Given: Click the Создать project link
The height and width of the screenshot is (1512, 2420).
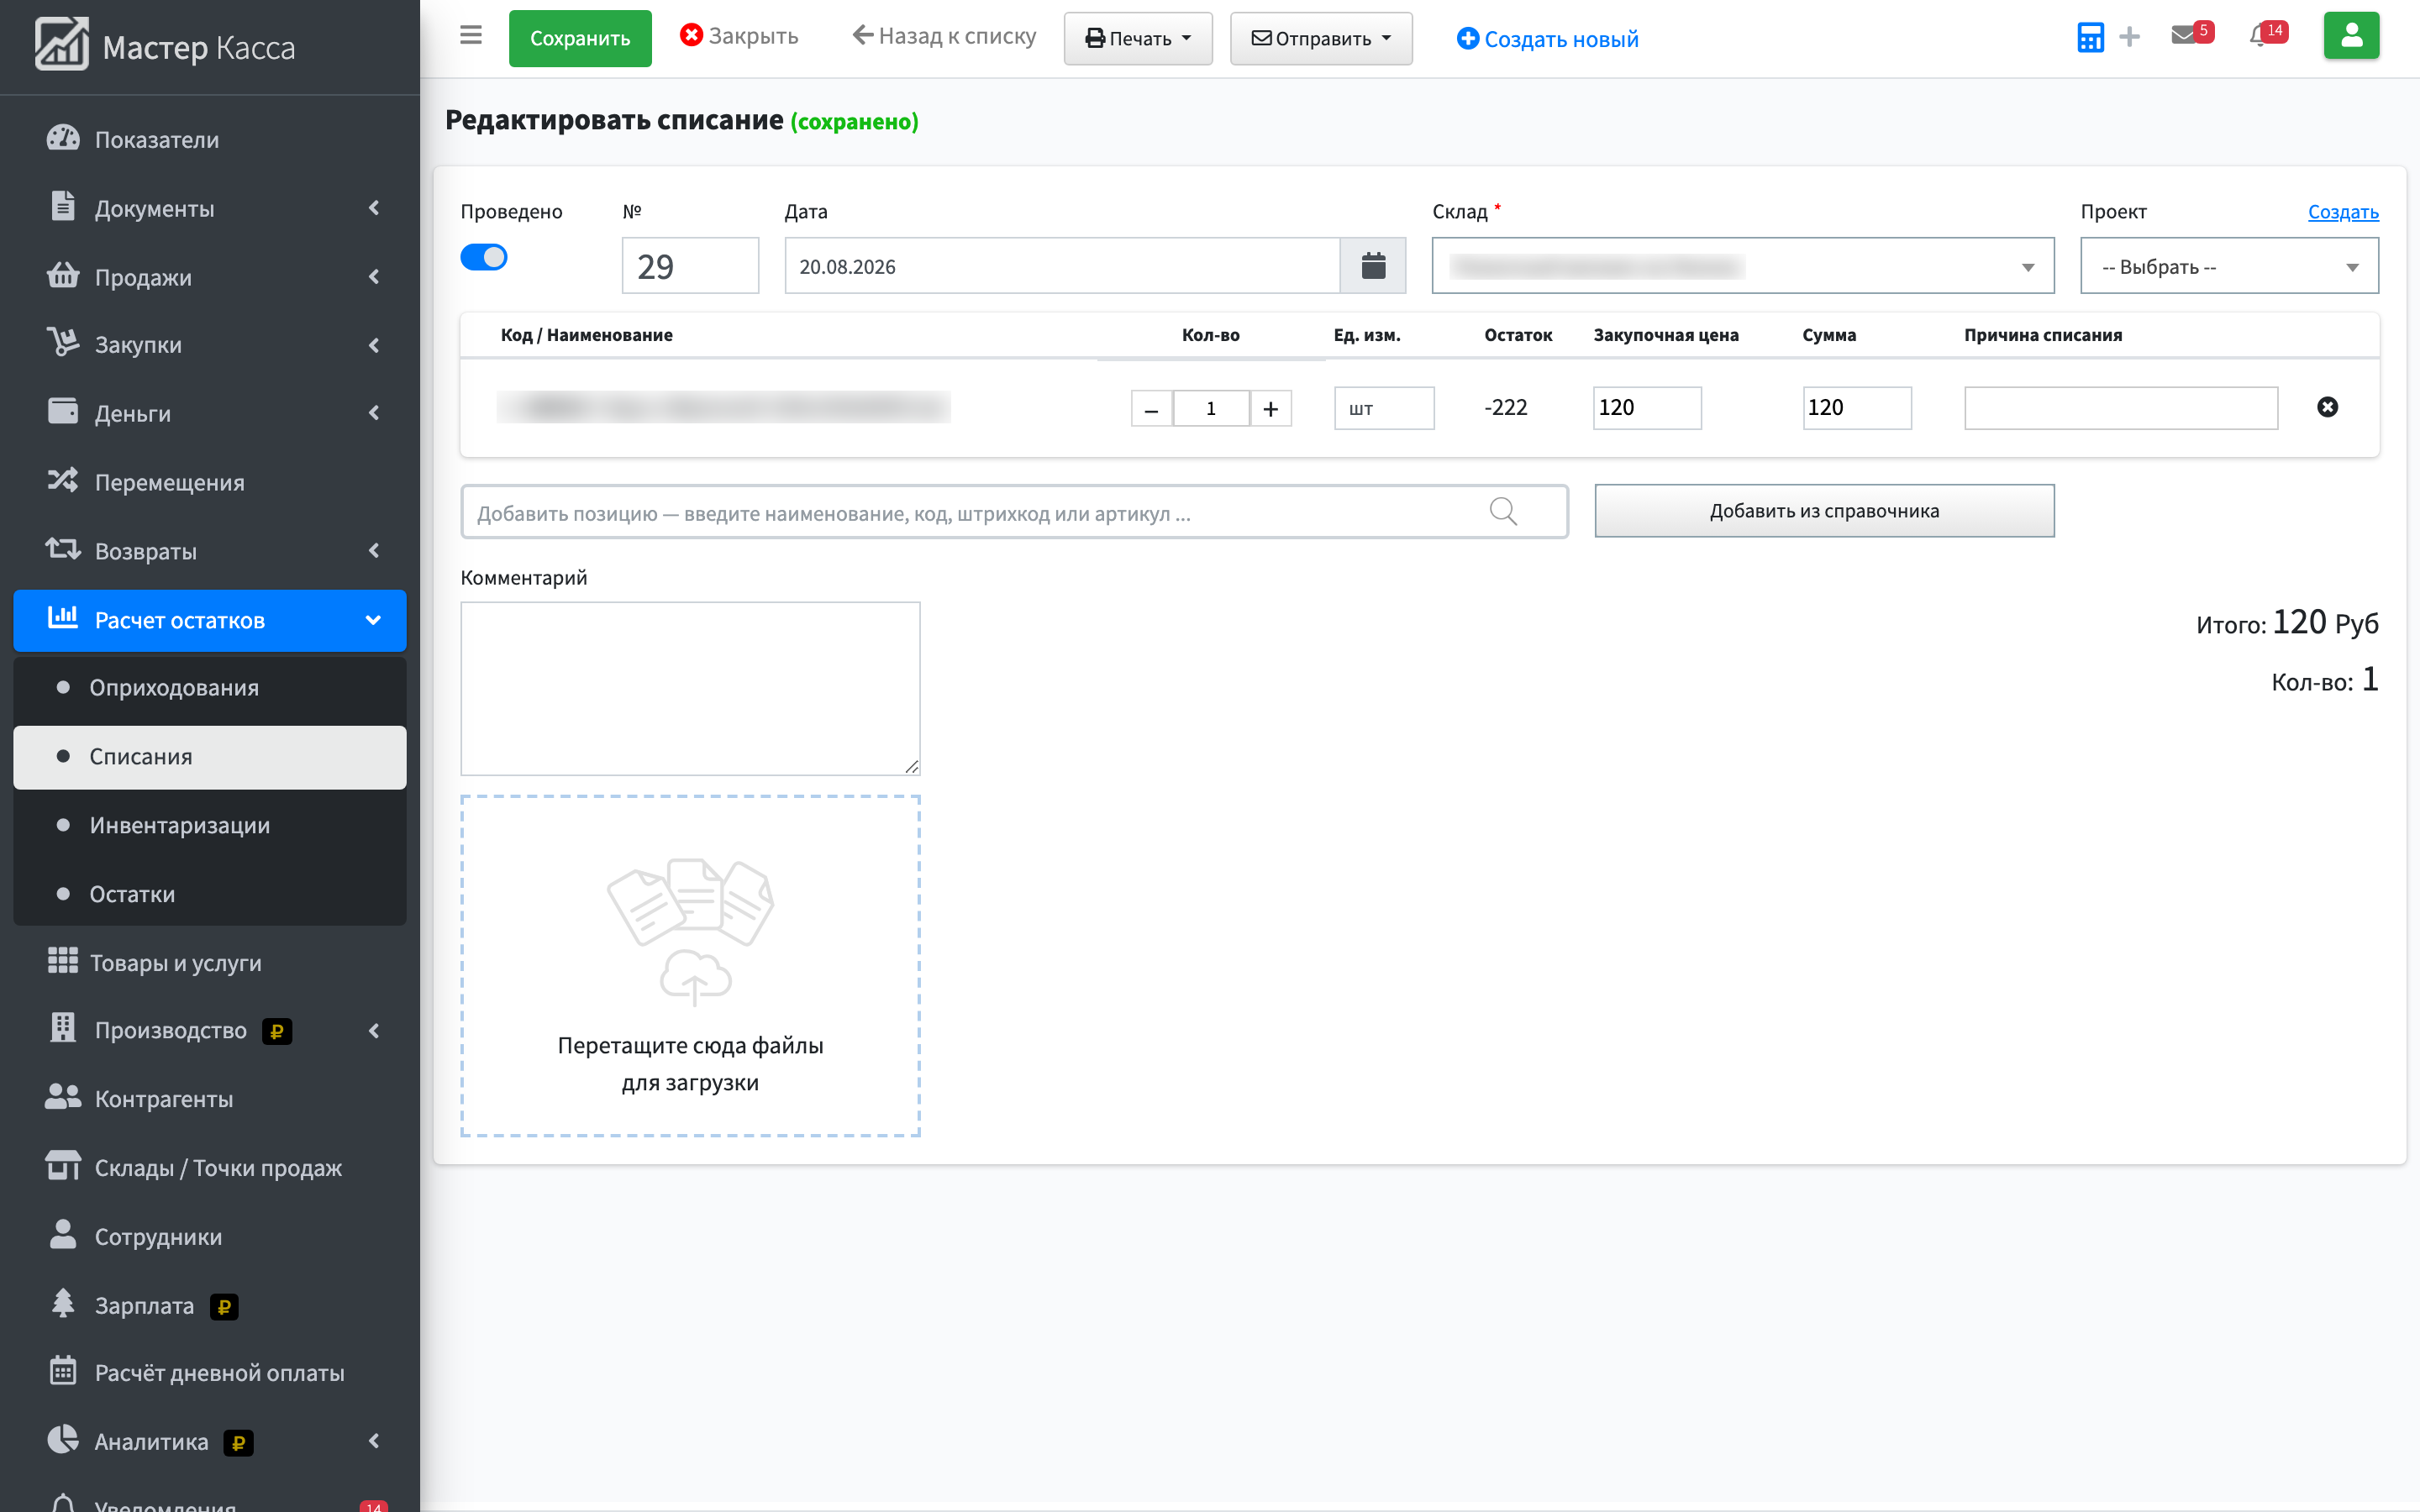Looking at the screenshot, I should [x=2343, y=211].
